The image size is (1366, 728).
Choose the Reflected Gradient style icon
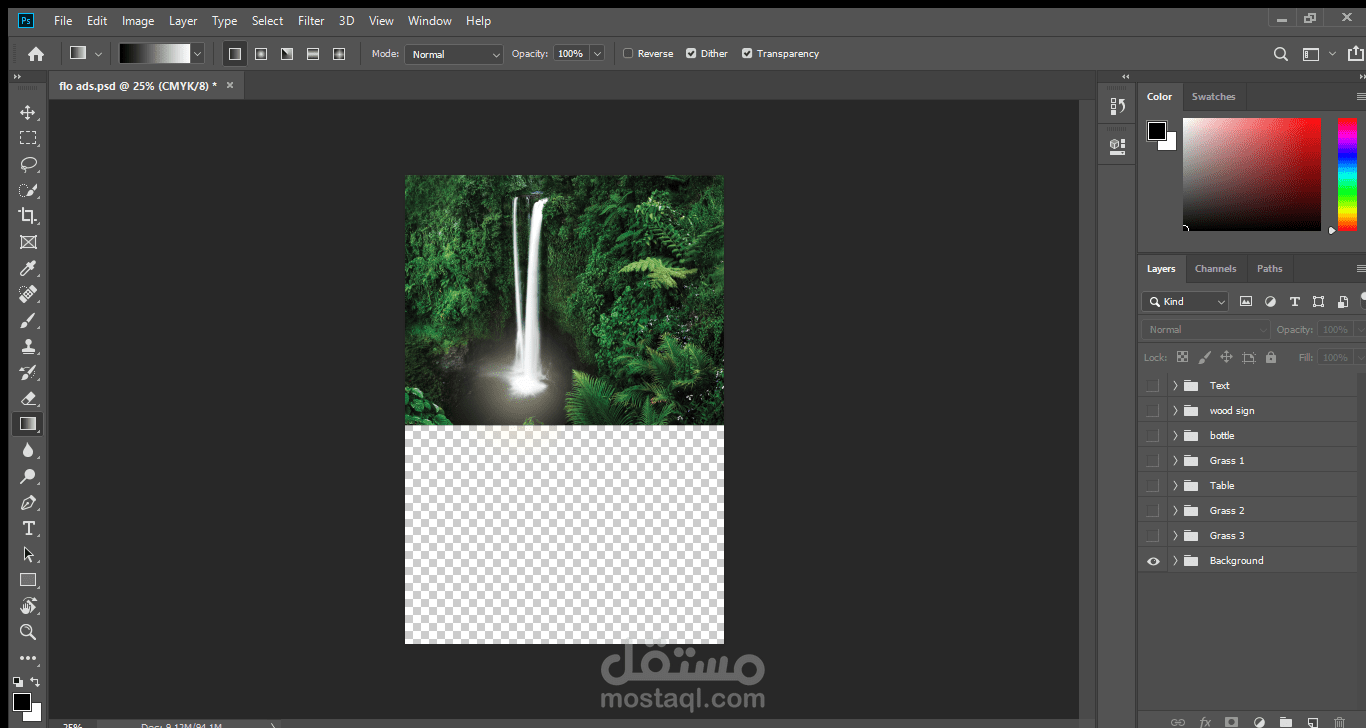click(x=313, y=54)
